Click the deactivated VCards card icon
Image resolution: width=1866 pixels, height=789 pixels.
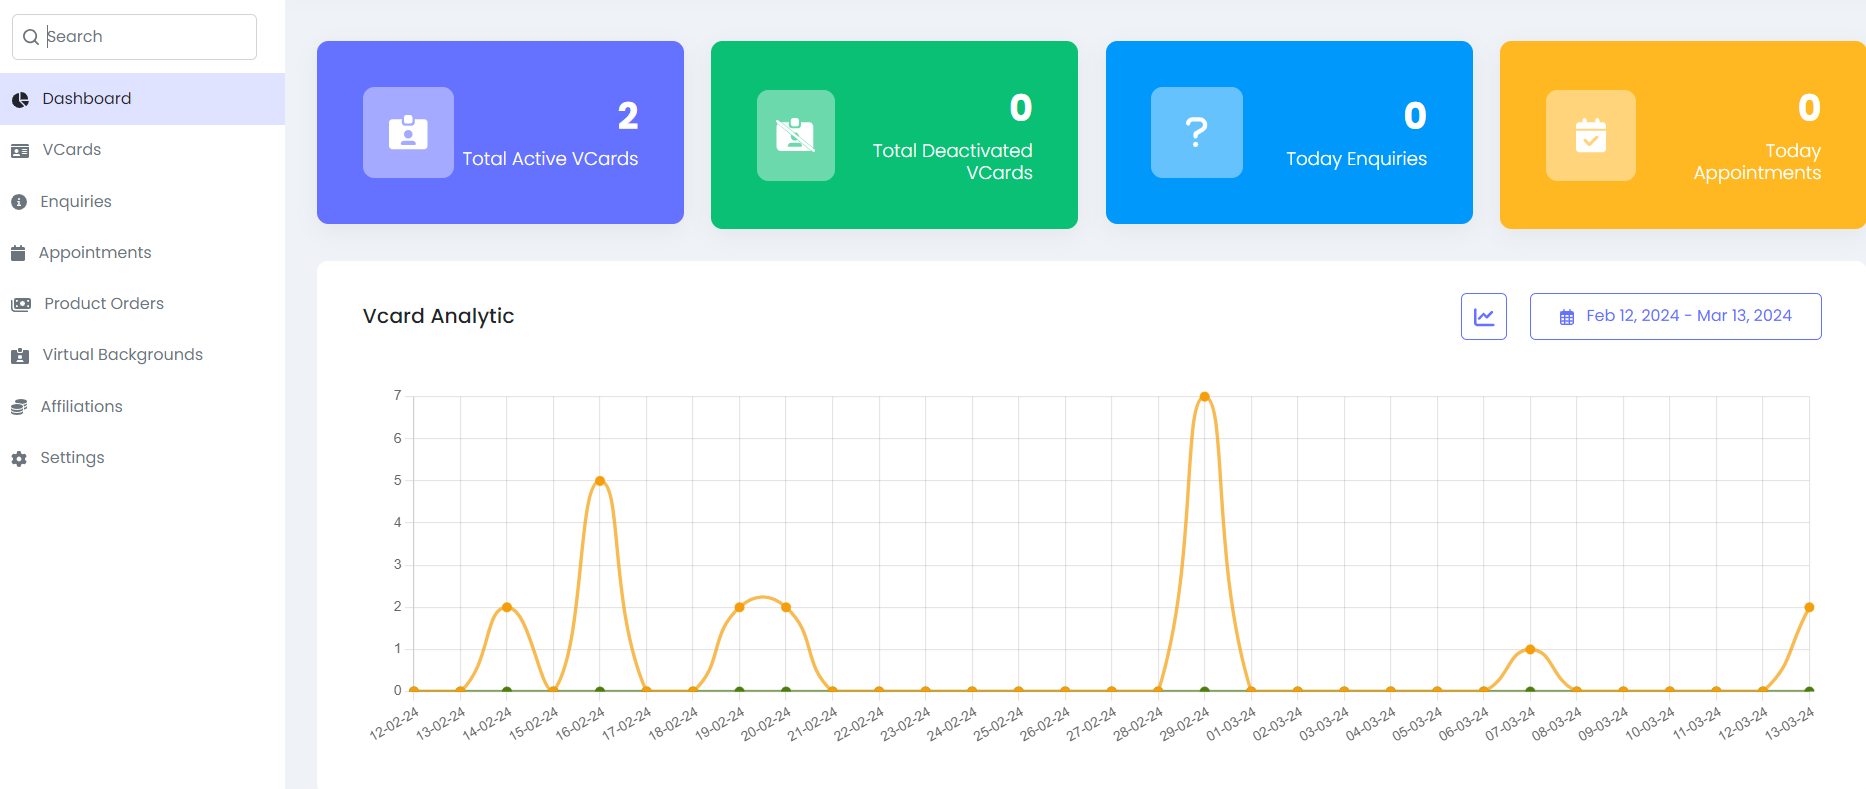(795, 135)
